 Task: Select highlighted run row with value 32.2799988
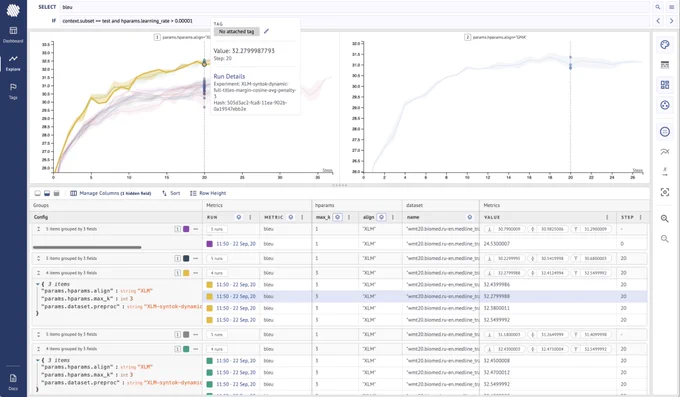click(425, 296)
